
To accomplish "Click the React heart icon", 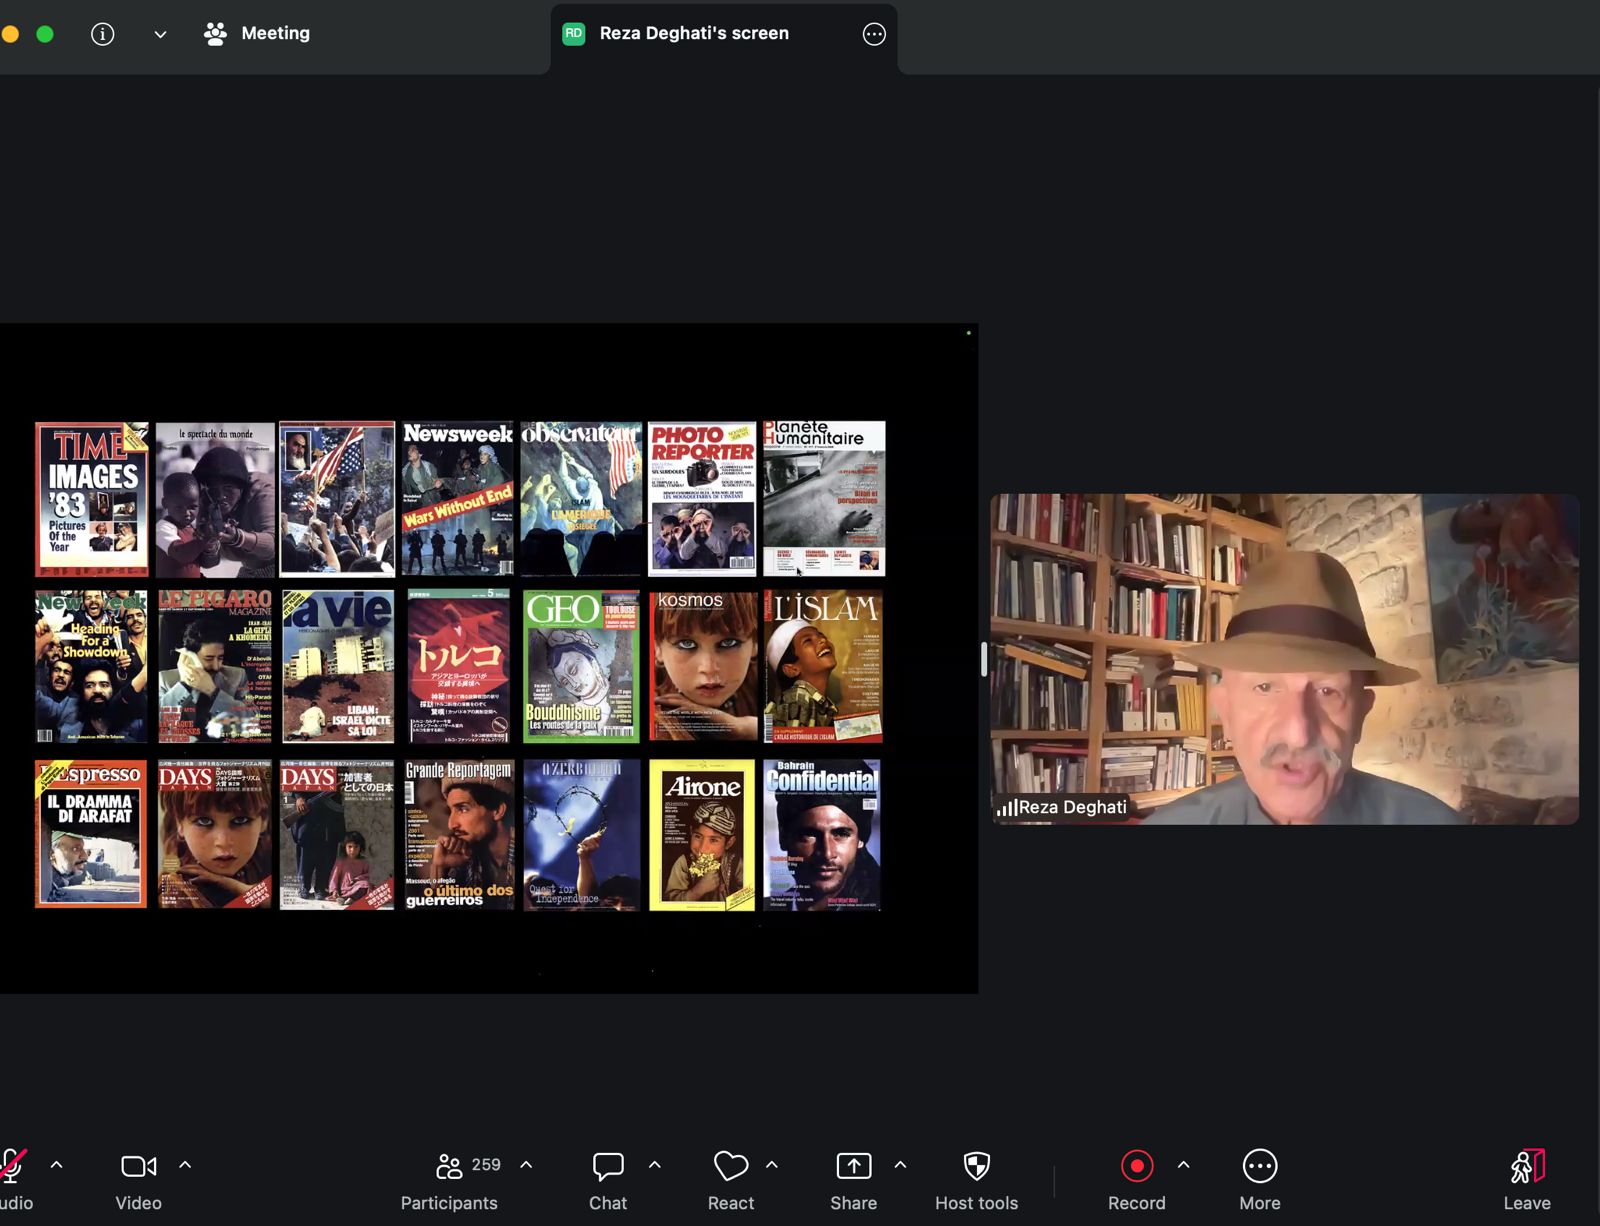I will click(x=731, y=1166).
